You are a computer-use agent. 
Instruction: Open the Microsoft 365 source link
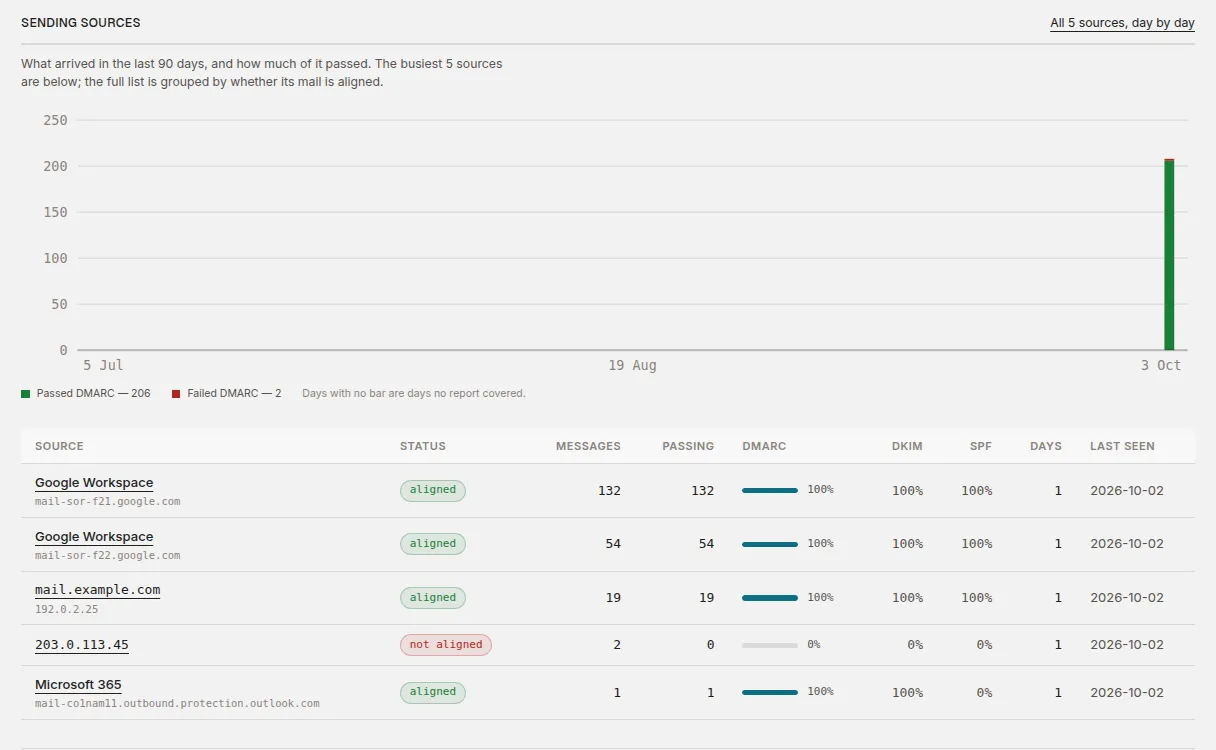[78, 685]
